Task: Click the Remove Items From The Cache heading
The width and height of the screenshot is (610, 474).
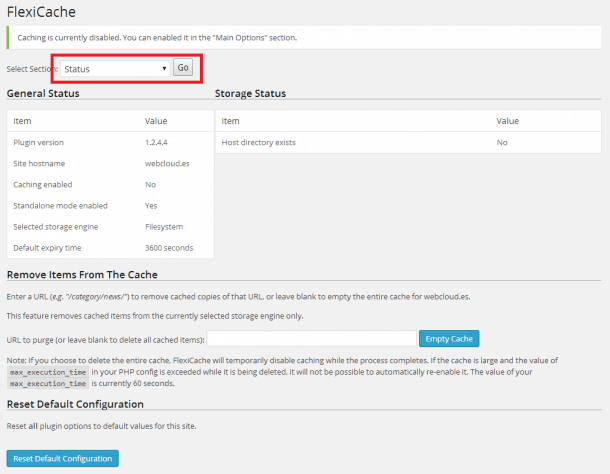Action: pyautogui.click(x=82, y=274)
